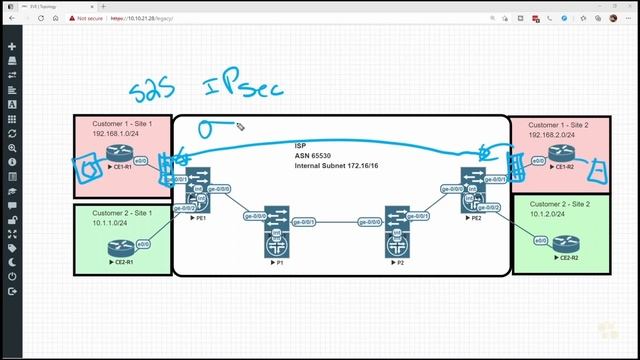This screenshot has height=360, width=640.
Task: Toggle the lab lock padlock icon
Action: [x=12, y=220]
